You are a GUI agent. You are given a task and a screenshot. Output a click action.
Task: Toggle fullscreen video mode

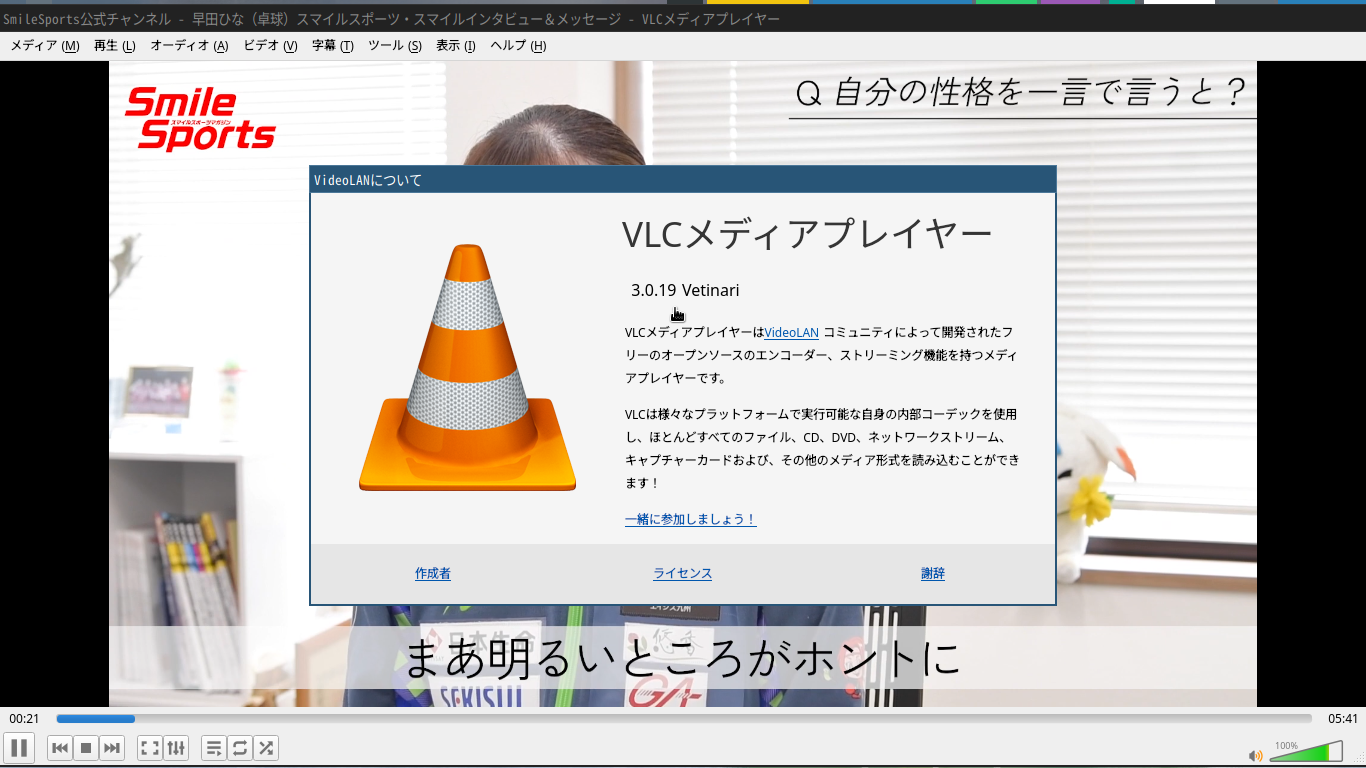point(150,748)
